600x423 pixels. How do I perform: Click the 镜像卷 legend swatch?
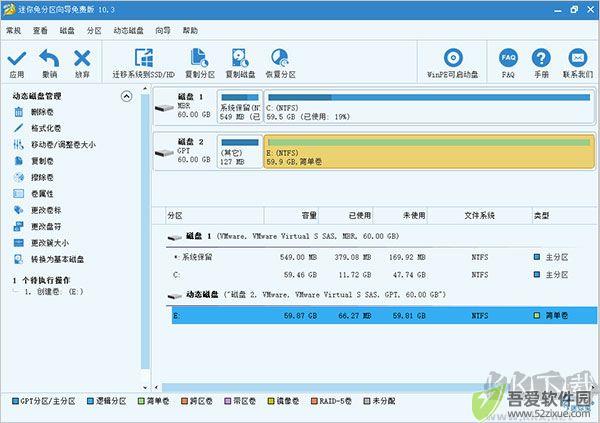point(271,401)
